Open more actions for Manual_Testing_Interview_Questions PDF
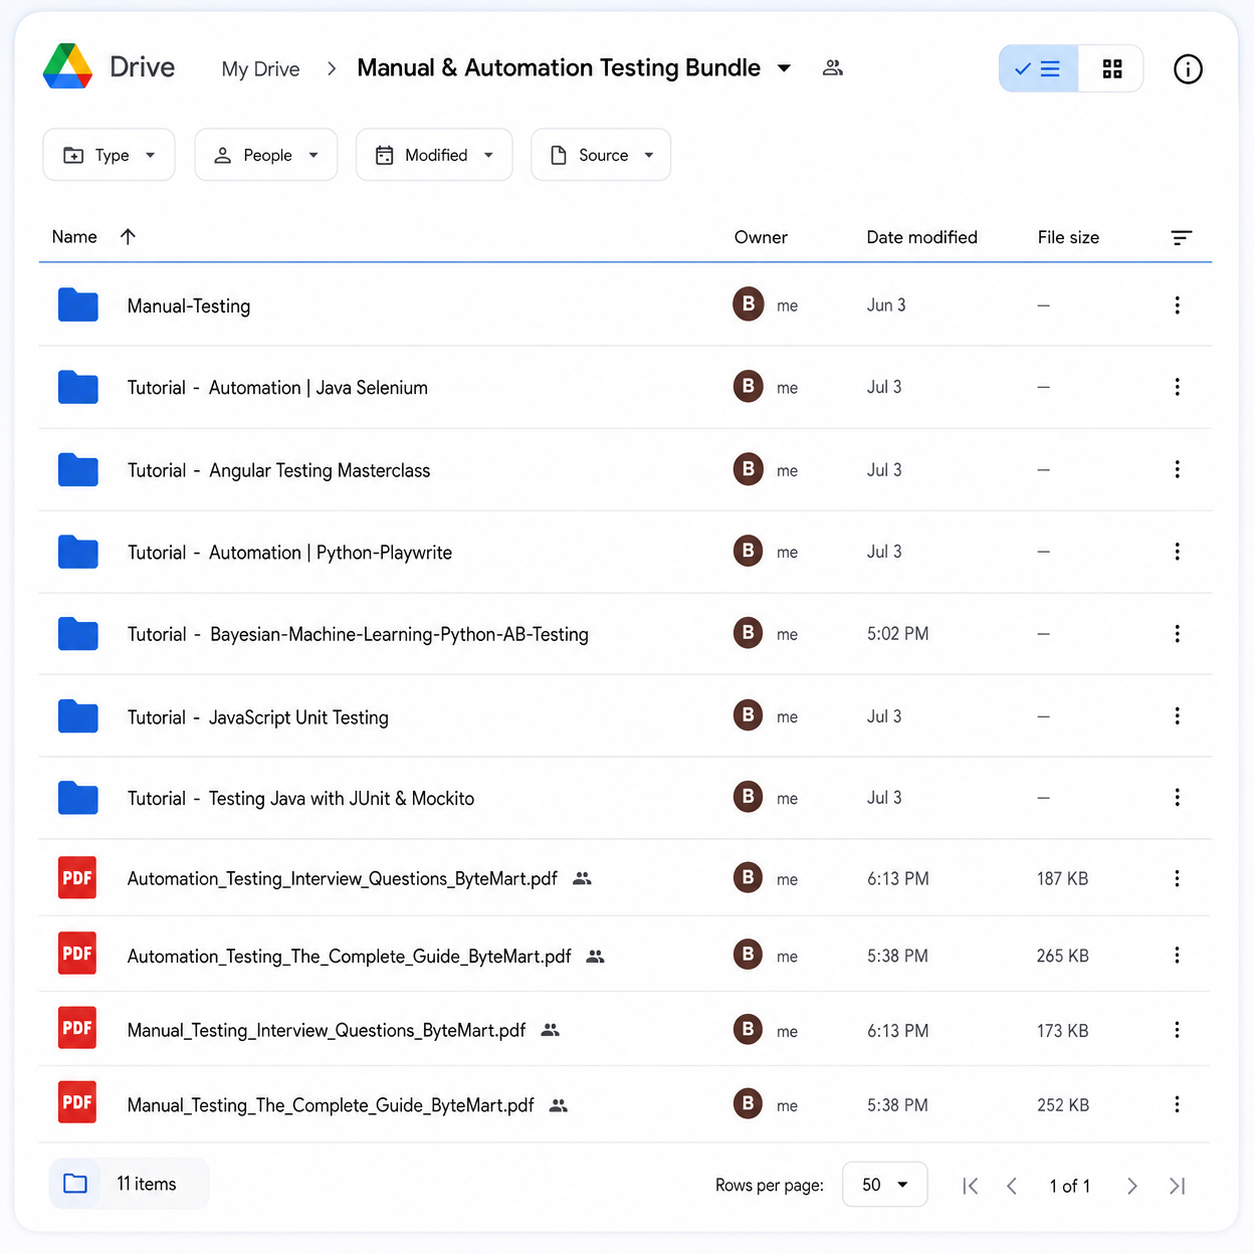Viewport: 1254px width, 1254px height. point(1177,1030)
